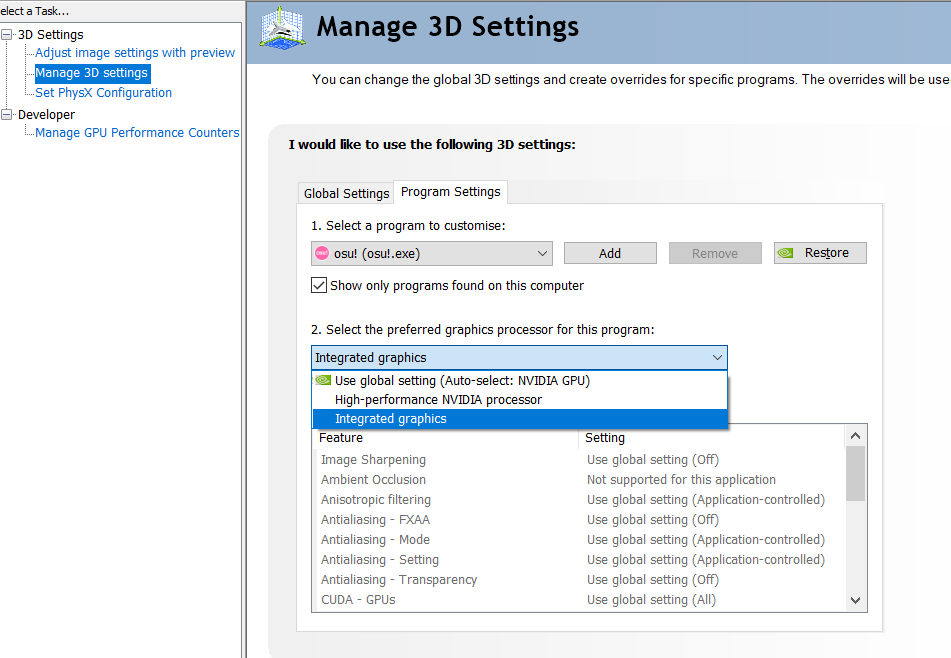Open Set PhysX Configuration link
Image resolution: width=951 pixels, height=658 pixels.
click(103, 93)
